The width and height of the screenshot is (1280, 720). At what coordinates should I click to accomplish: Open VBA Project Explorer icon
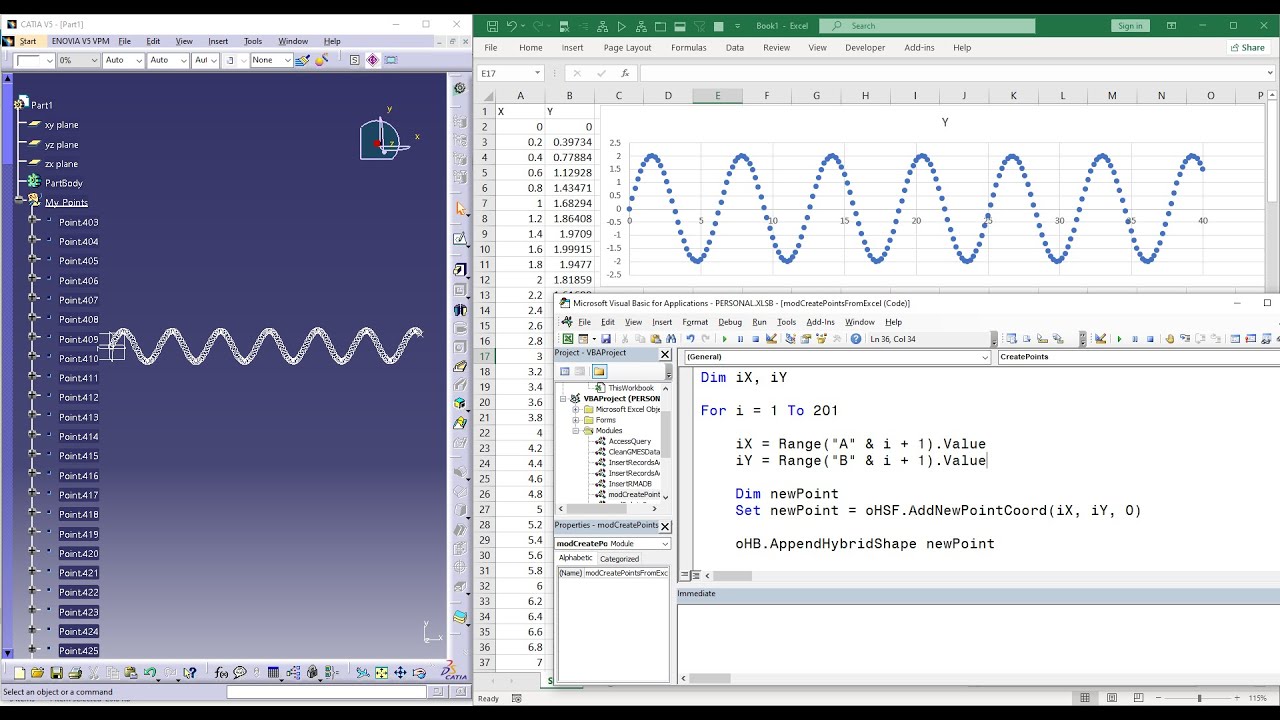790,339
